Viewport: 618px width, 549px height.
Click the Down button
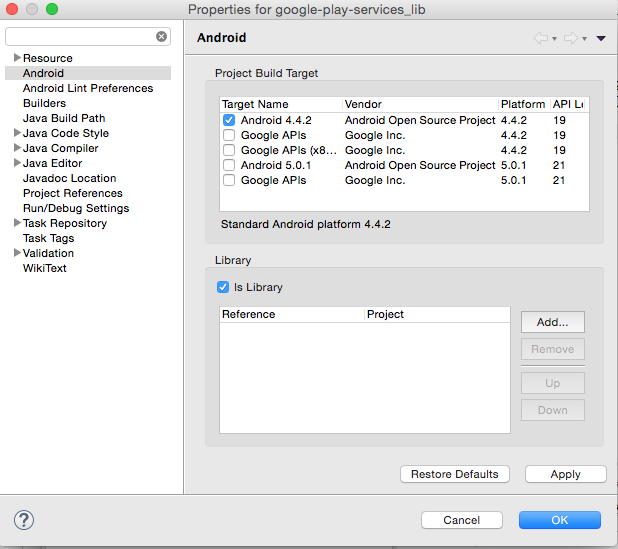click(x=553, y=410)
